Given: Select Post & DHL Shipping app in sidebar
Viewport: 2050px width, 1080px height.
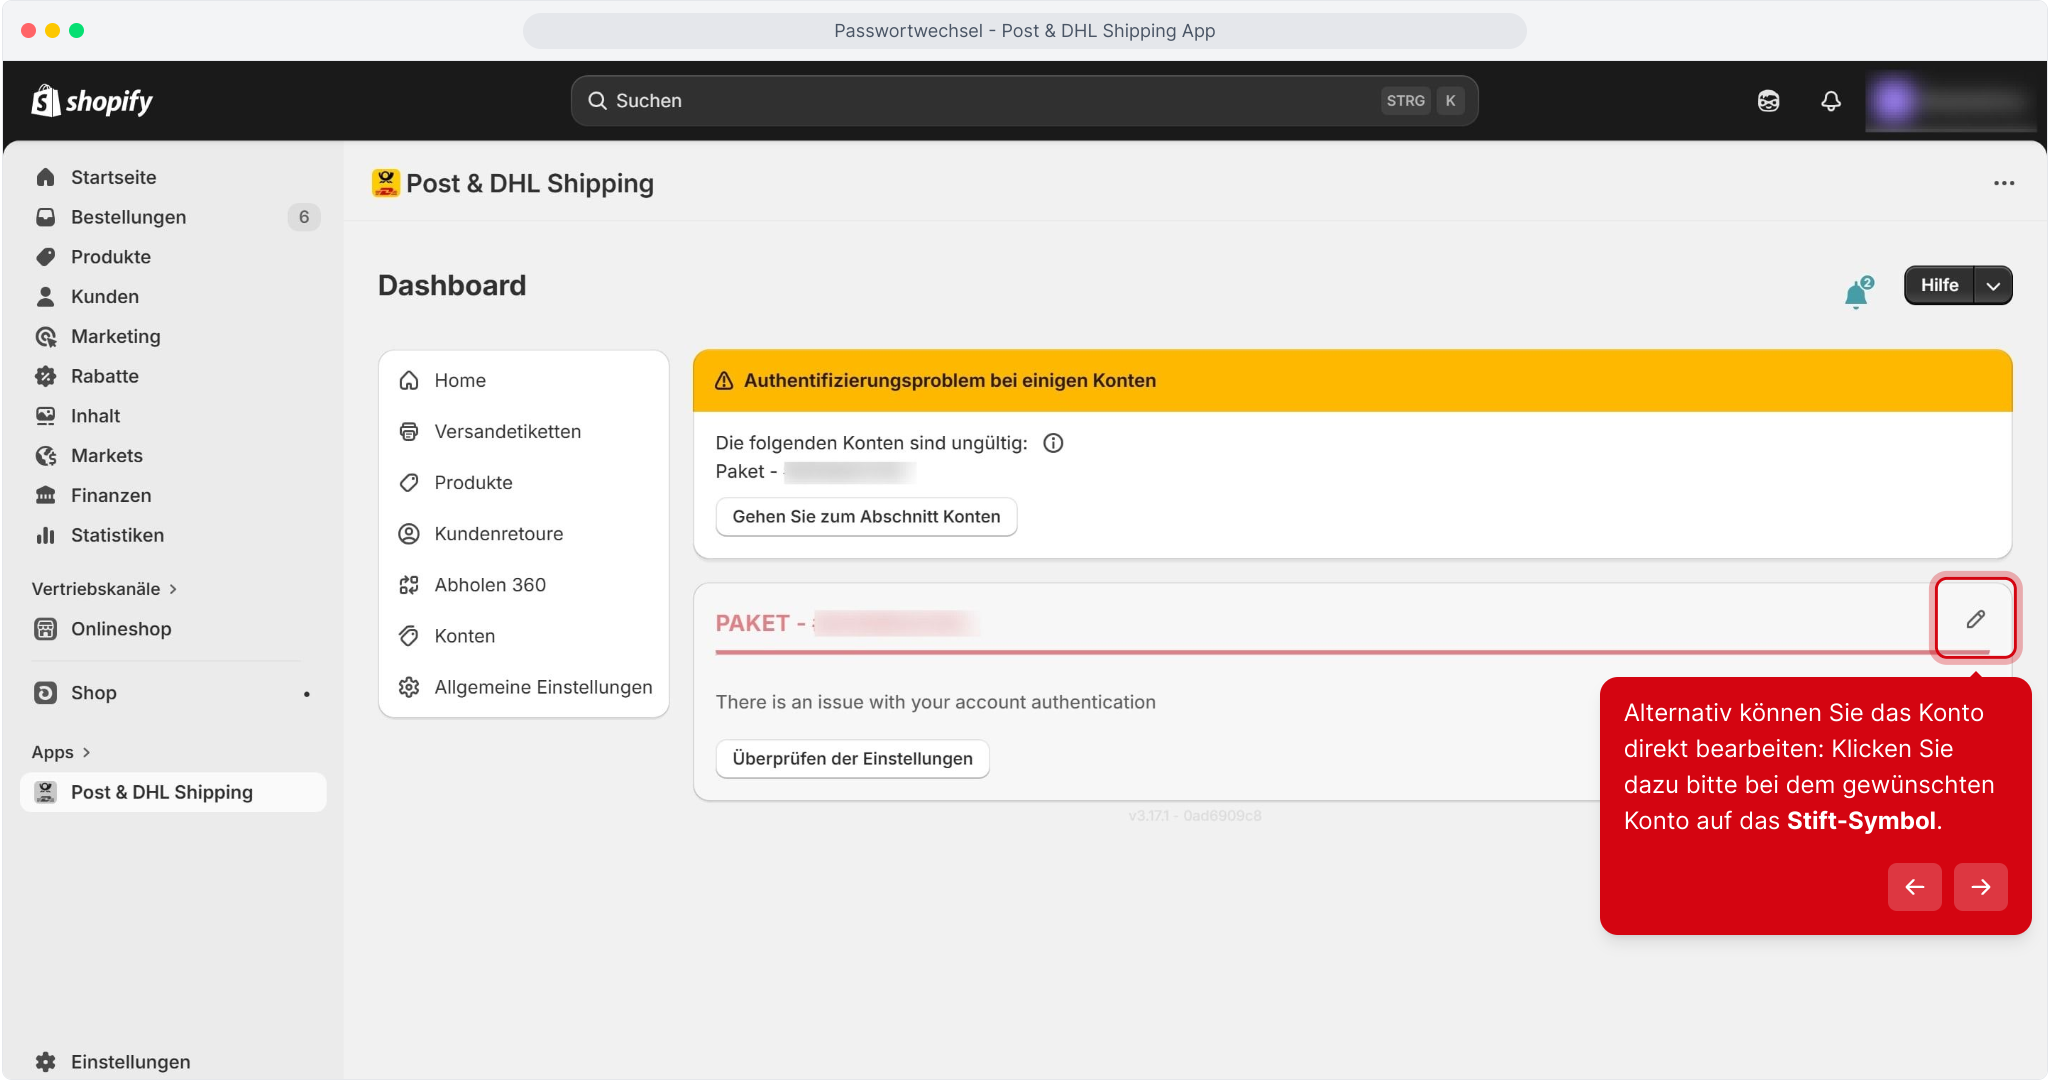Looking at the screenshot, I should 174,792.
